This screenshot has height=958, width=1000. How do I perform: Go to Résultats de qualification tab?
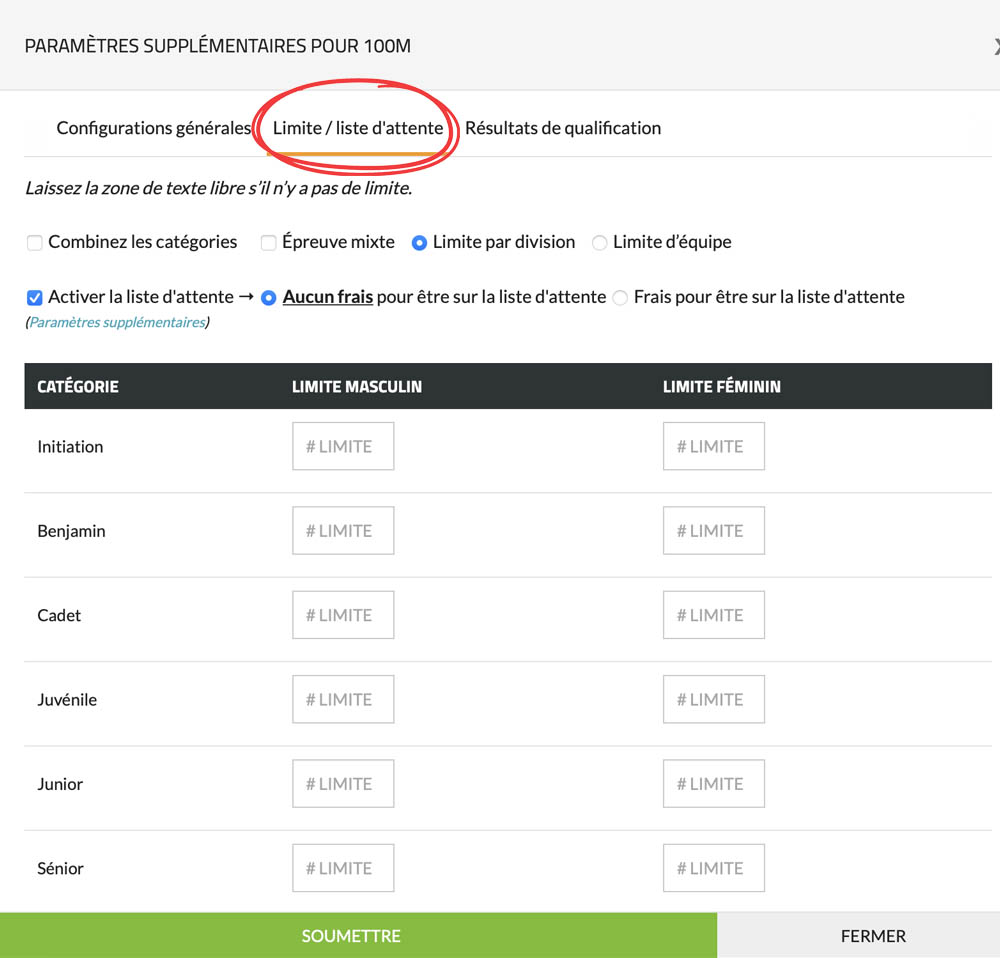point(562,128)
